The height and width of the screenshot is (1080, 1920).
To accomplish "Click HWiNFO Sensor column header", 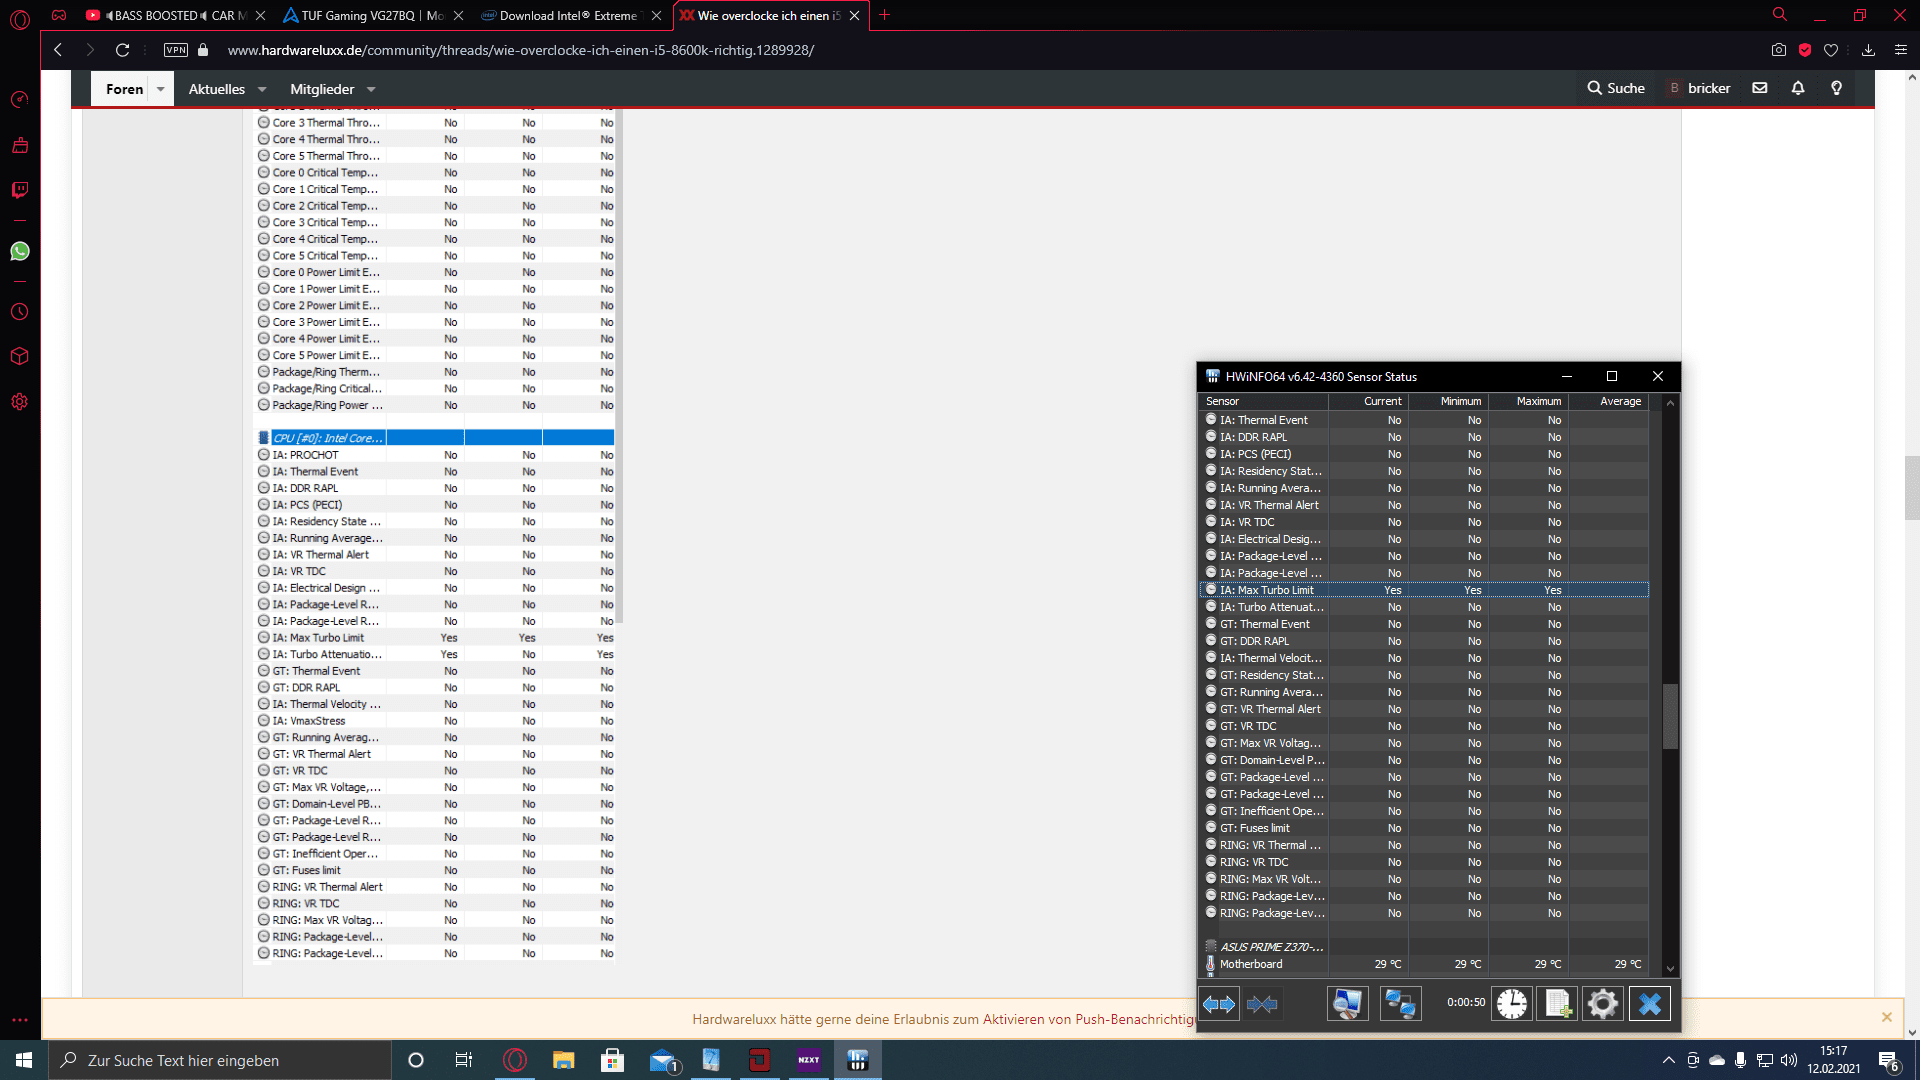I will [1264, 401].
